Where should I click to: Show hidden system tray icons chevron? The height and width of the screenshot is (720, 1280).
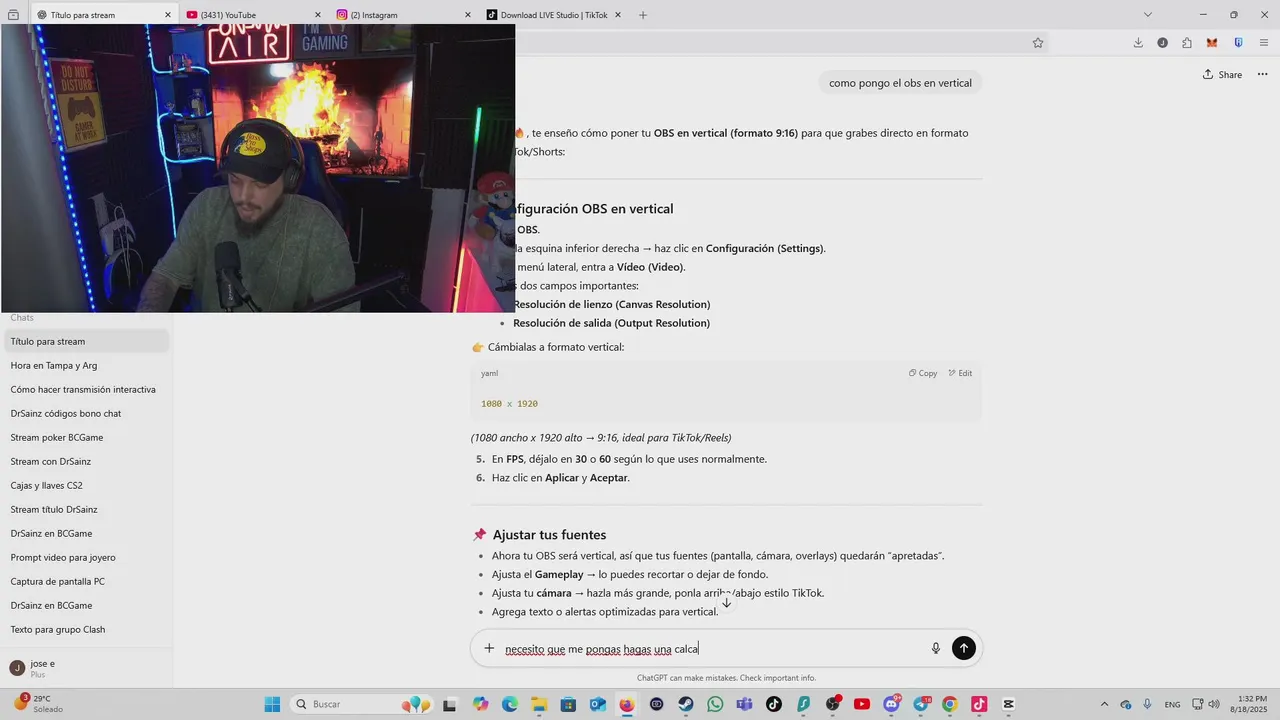pyautogui.click(x=1104, y=704)
